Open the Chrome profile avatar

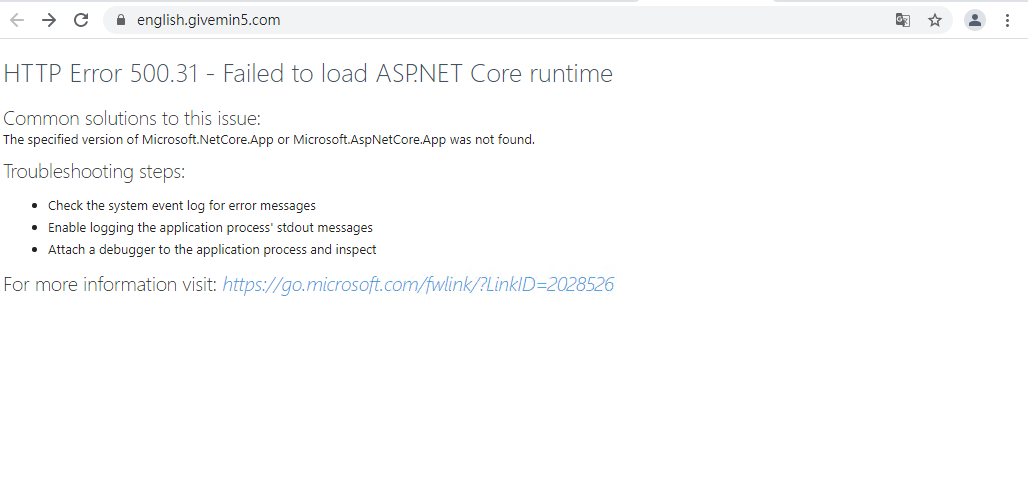coord(975,20)
